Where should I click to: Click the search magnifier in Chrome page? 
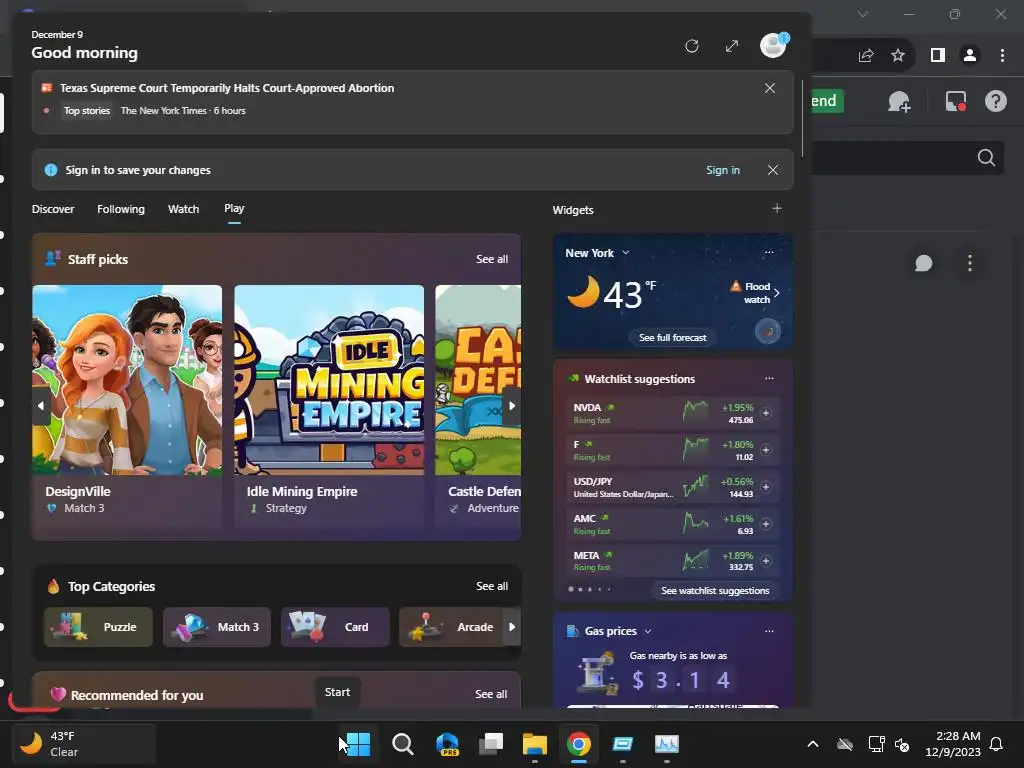(987, 157)
